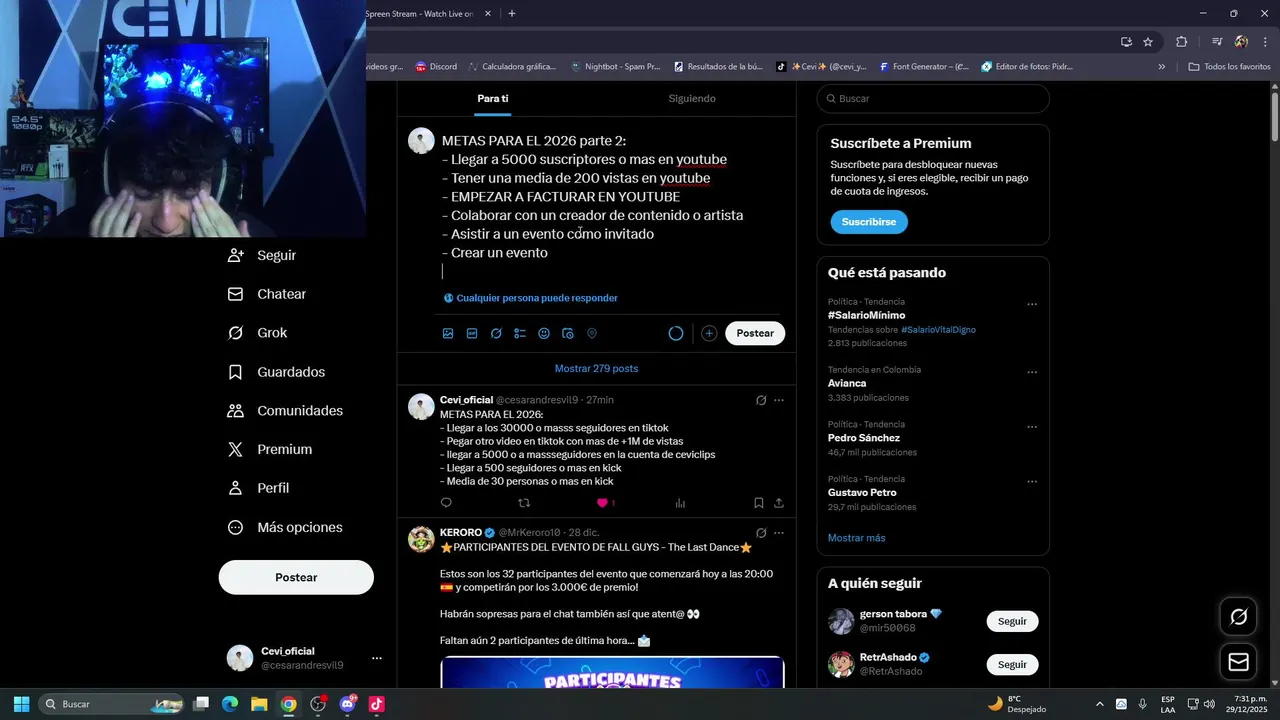Show 279 new posts
Screen dimensions: 1280x720
pos(596,368)
